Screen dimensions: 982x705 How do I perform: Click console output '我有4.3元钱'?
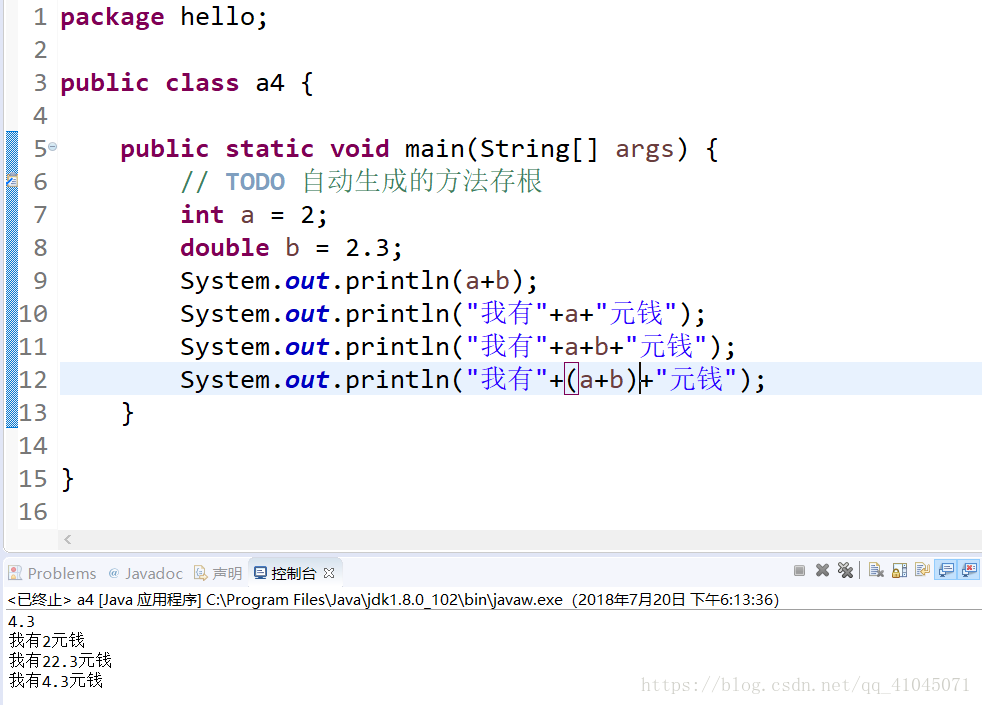56,680
